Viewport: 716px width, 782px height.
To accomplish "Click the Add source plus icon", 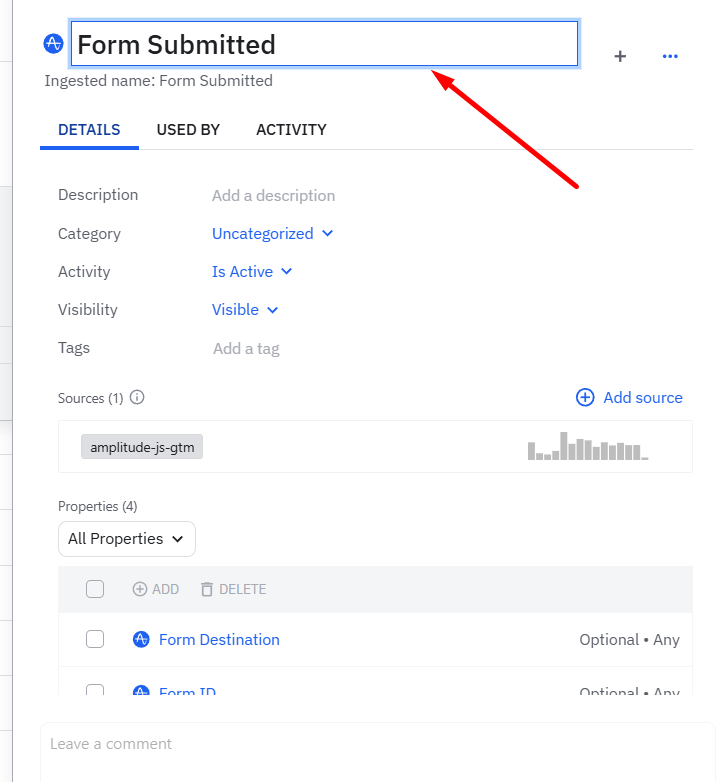I will 585,398.
